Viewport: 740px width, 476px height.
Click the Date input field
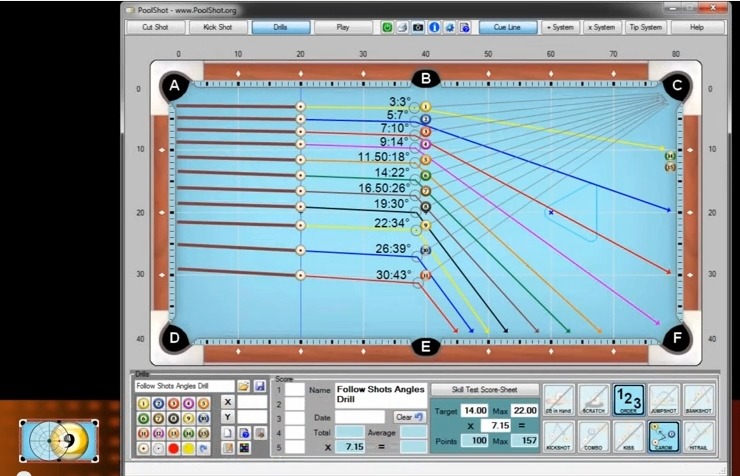click(x=360, y=416)
